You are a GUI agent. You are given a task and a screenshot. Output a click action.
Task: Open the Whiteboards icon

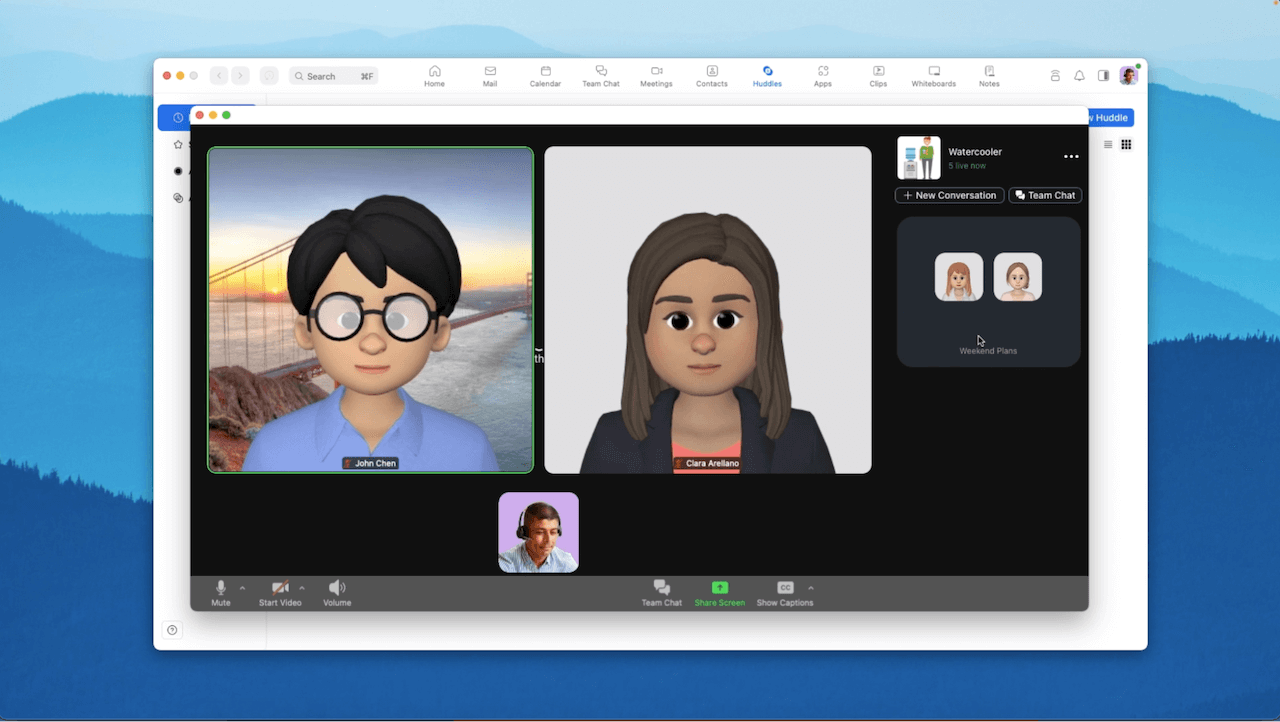pos(933,72)
